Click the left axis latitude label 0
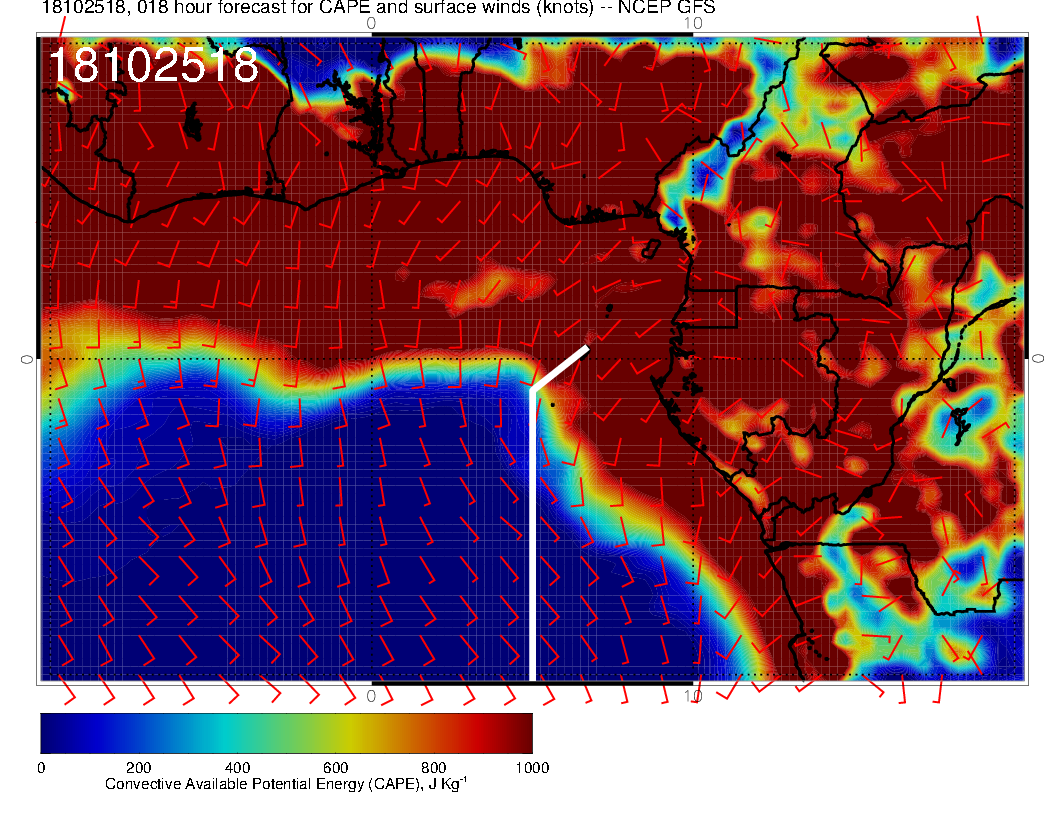The image size is (1056, 816). pyautogui.click(x=27, y=358)
